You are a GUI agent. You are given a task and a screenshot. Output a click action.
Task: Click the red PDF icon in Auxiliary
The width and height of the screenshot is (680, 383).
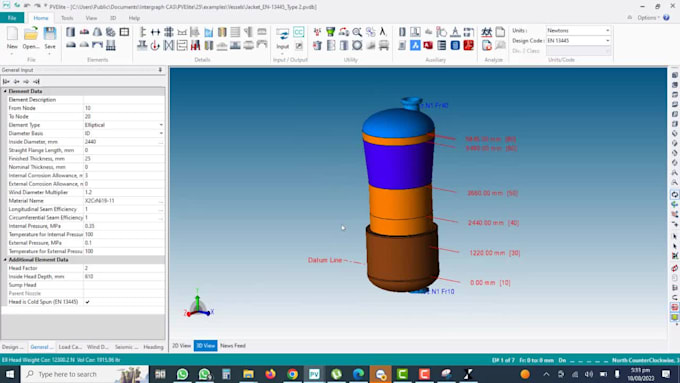pyautogui.click(x=468, y=45)
